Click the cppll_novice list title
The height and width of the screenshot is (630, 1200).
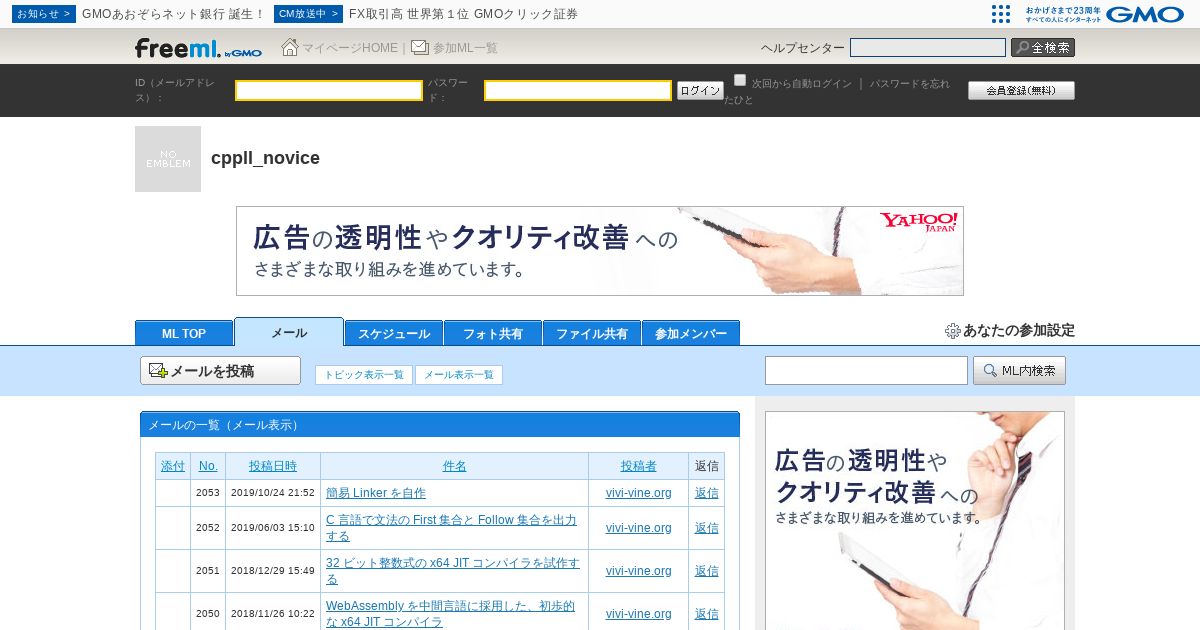(x=265, y=158)
